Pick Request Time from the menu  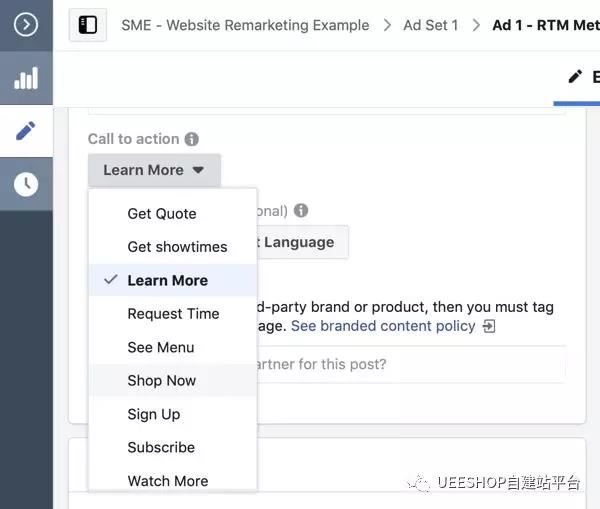tap(173, 314)
